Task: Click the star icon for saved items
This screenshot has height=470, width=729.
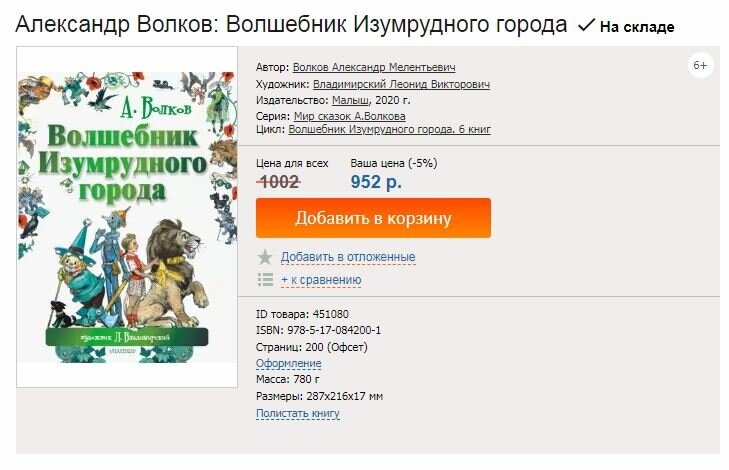Action: (265, 257)
